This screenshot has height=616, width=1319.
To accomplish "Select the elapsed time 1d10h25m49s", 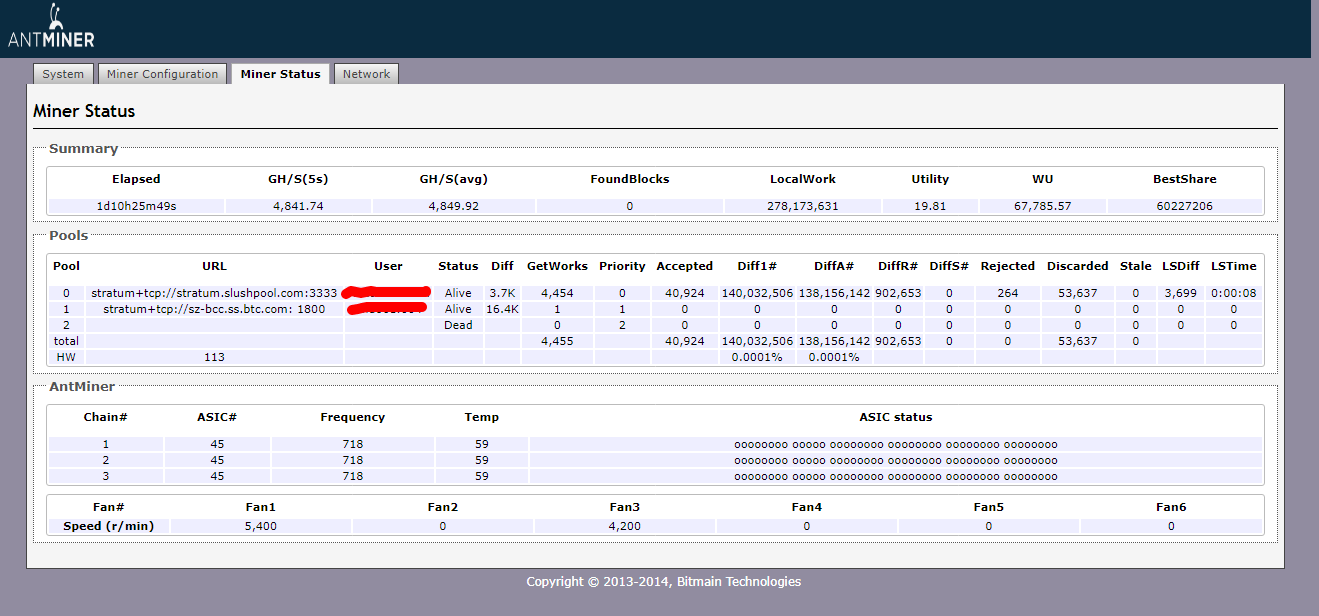I will tap(136, 206).
